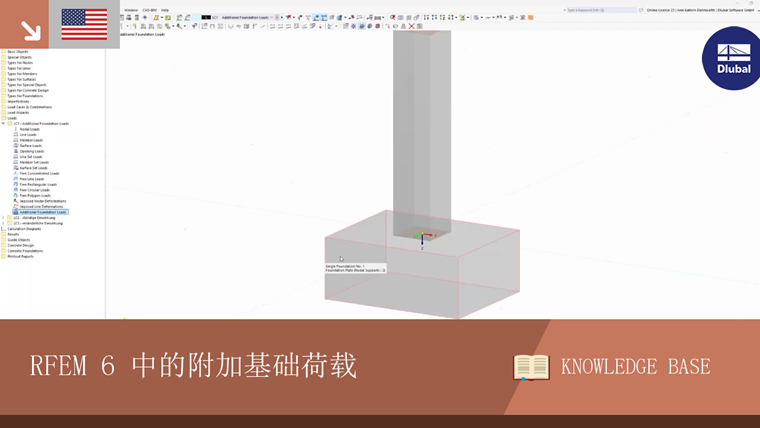760x428 pixels.
Task: Open the Load Wizards folder
Action: pyautogui.click(x=16, y=113)
